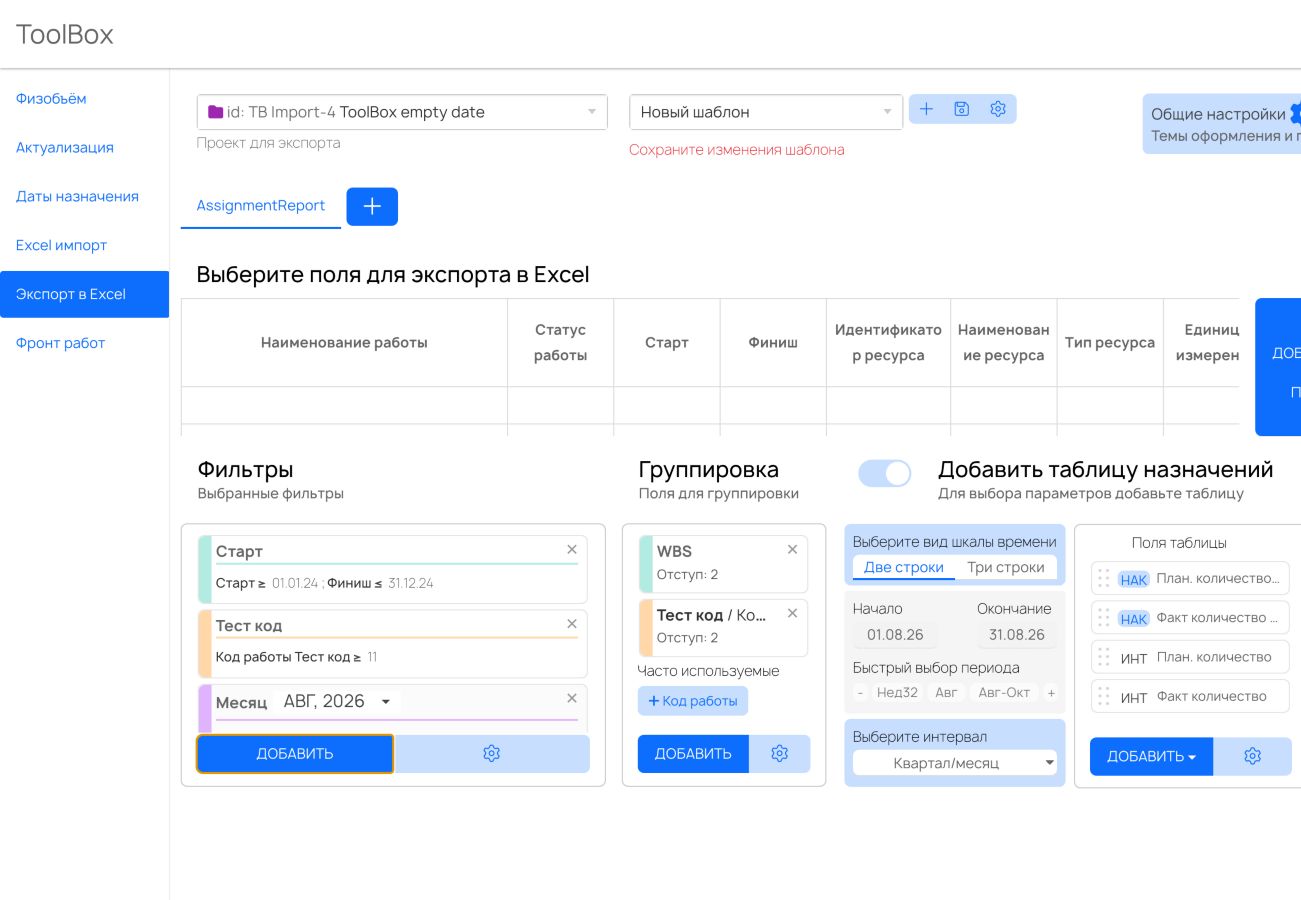Grab drag handle of НАК Факт количество row
The height and width of the screenshot is (900, 1301).
click(1104, 618)
